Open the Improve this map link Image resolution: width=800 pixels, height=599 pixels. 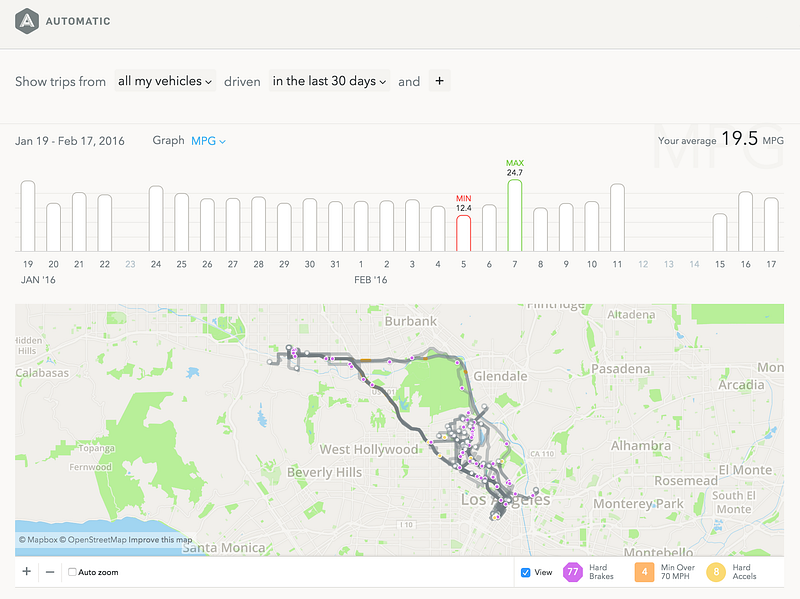pos(160,539)
